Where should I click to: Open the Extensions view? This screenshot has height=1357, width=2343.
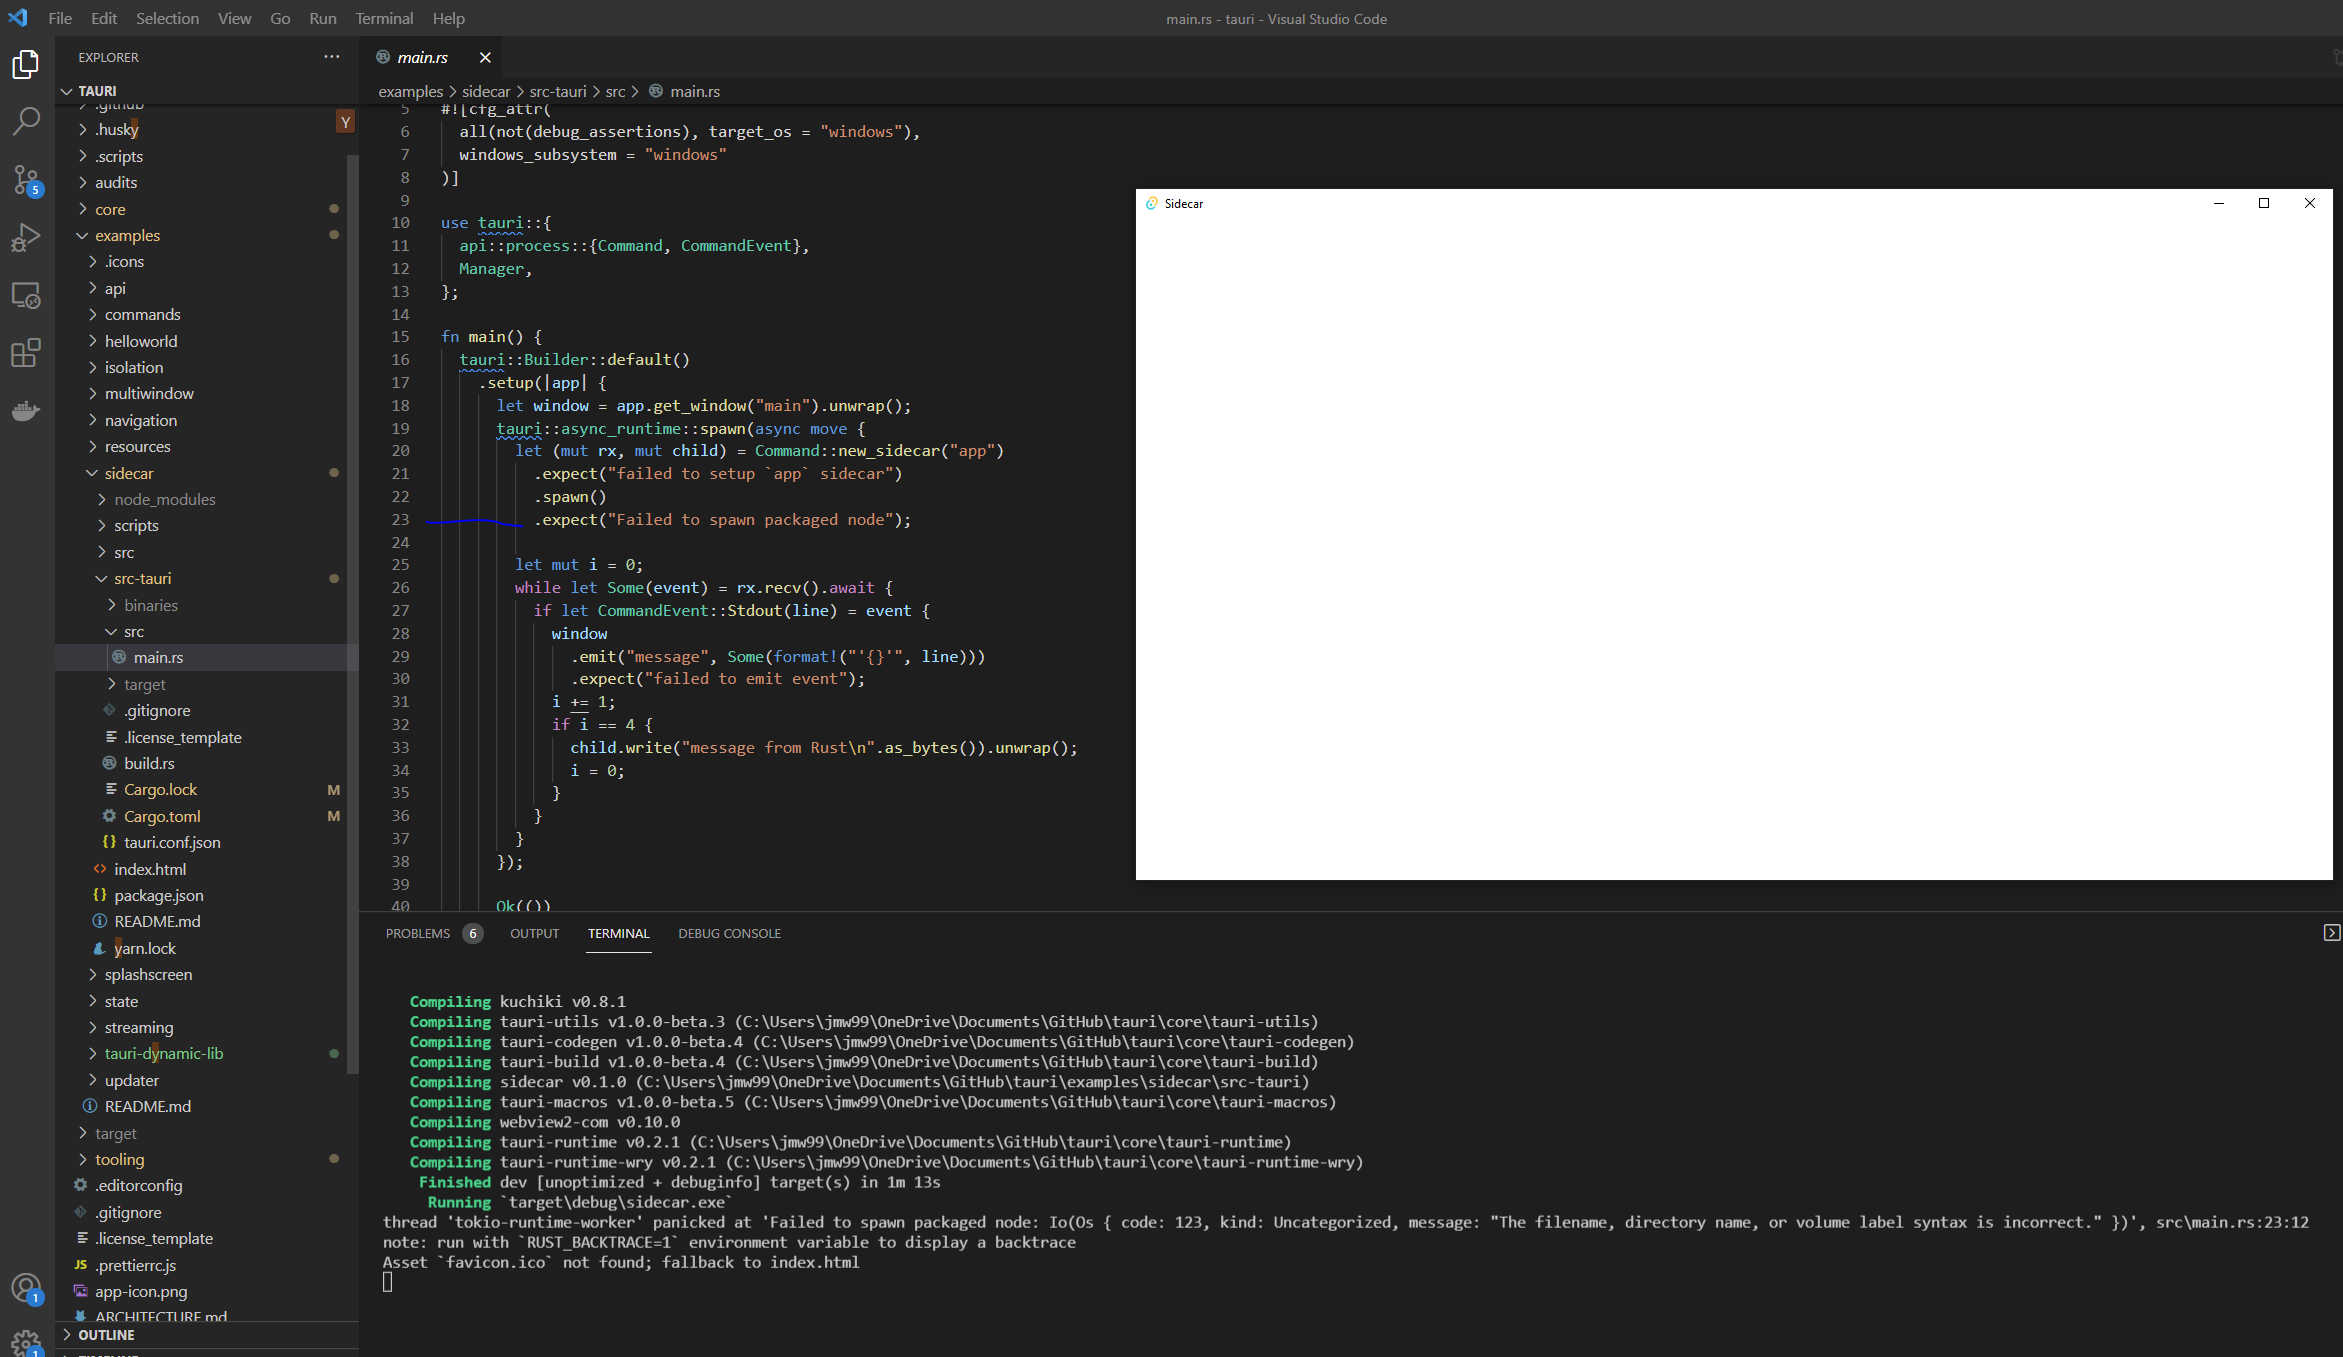click(25, 353)
